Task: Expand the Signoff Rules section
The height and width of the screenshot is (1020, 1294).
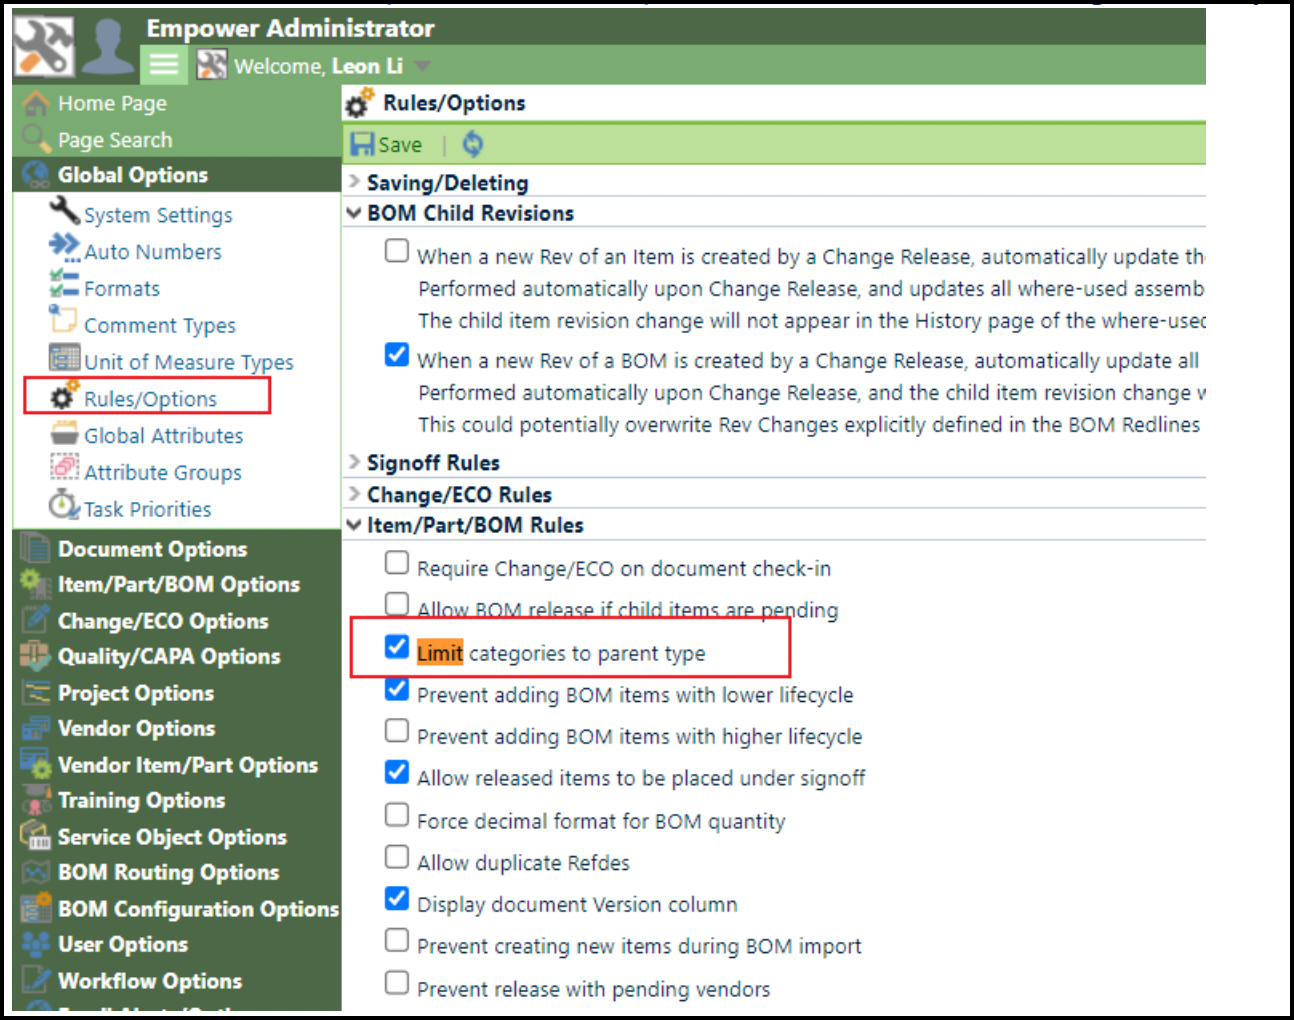Action: tap(433, 463)
